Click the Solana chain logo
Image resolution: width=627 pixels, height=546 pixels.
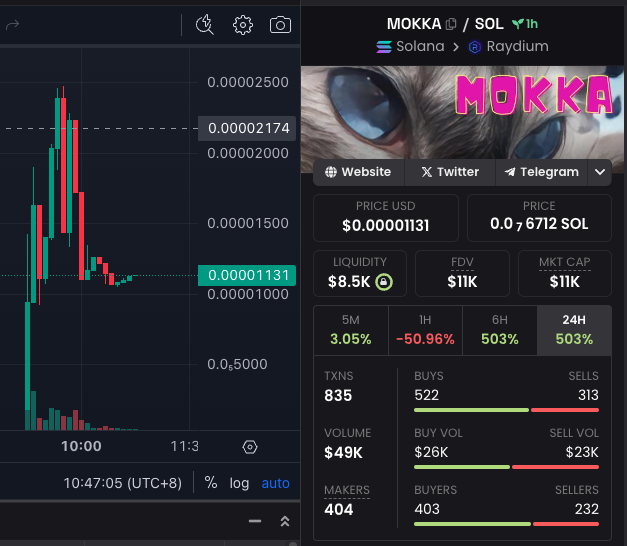click(x=384, y=47)
